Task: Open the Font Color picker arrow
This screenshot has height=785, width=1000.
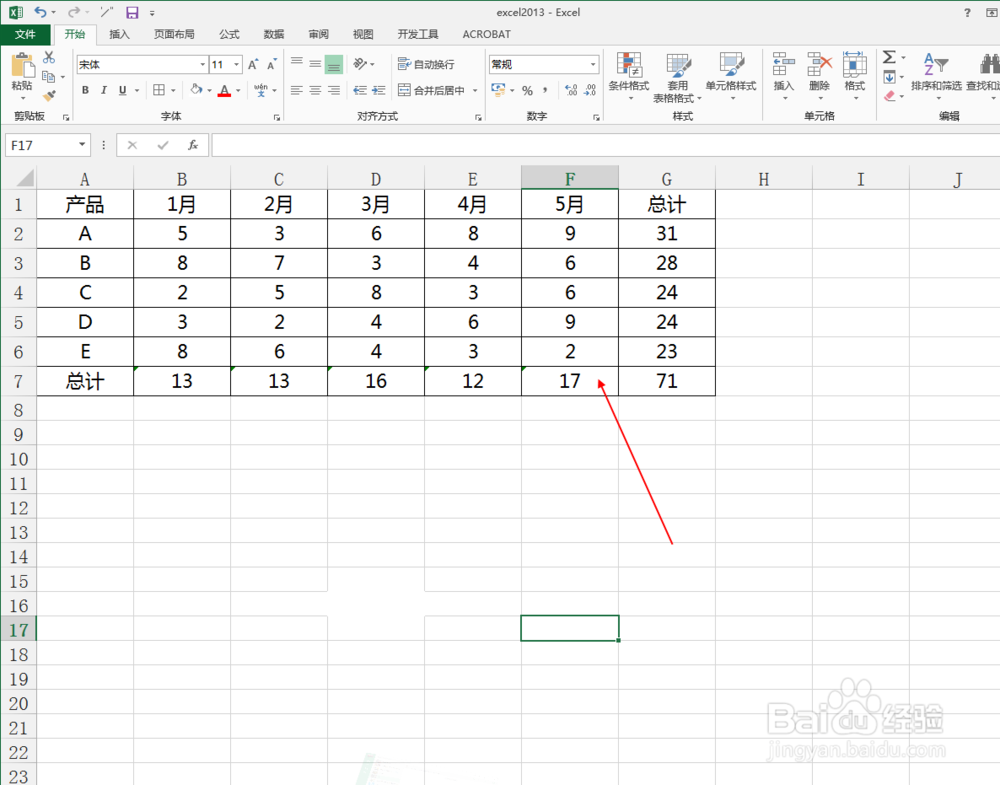Action: [x=237, y=90]
